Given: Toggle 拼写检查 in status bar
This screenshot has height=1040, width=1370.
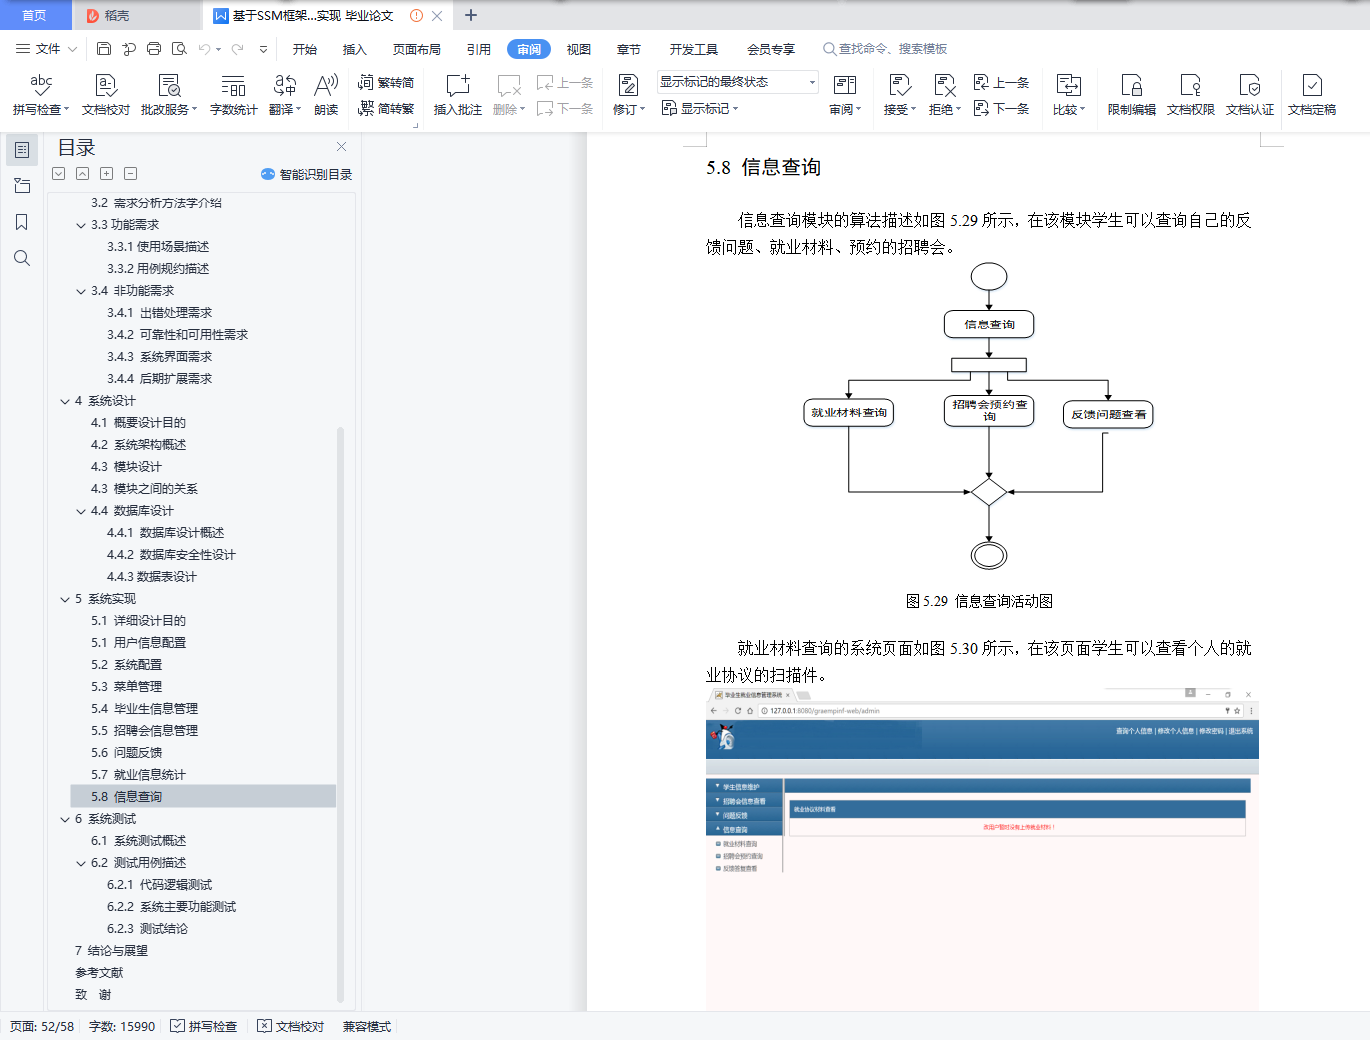Looking at the screenshot, I should tap(204, 1026).
